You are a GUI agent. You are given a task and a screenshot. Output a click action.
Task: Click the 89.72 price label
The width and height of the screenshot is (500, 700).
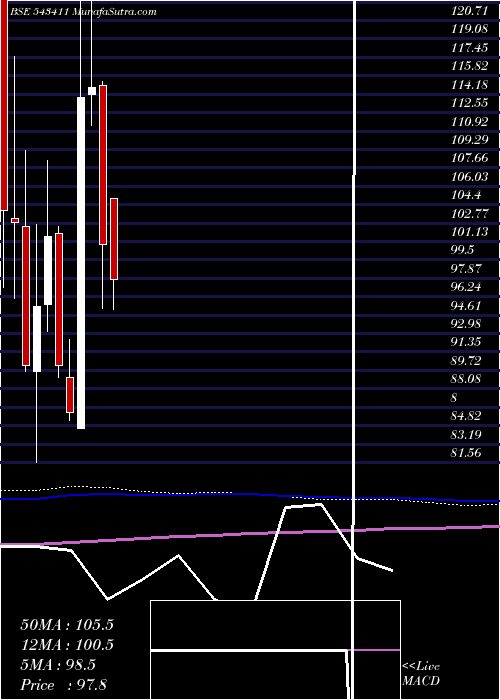coord(467,361)
